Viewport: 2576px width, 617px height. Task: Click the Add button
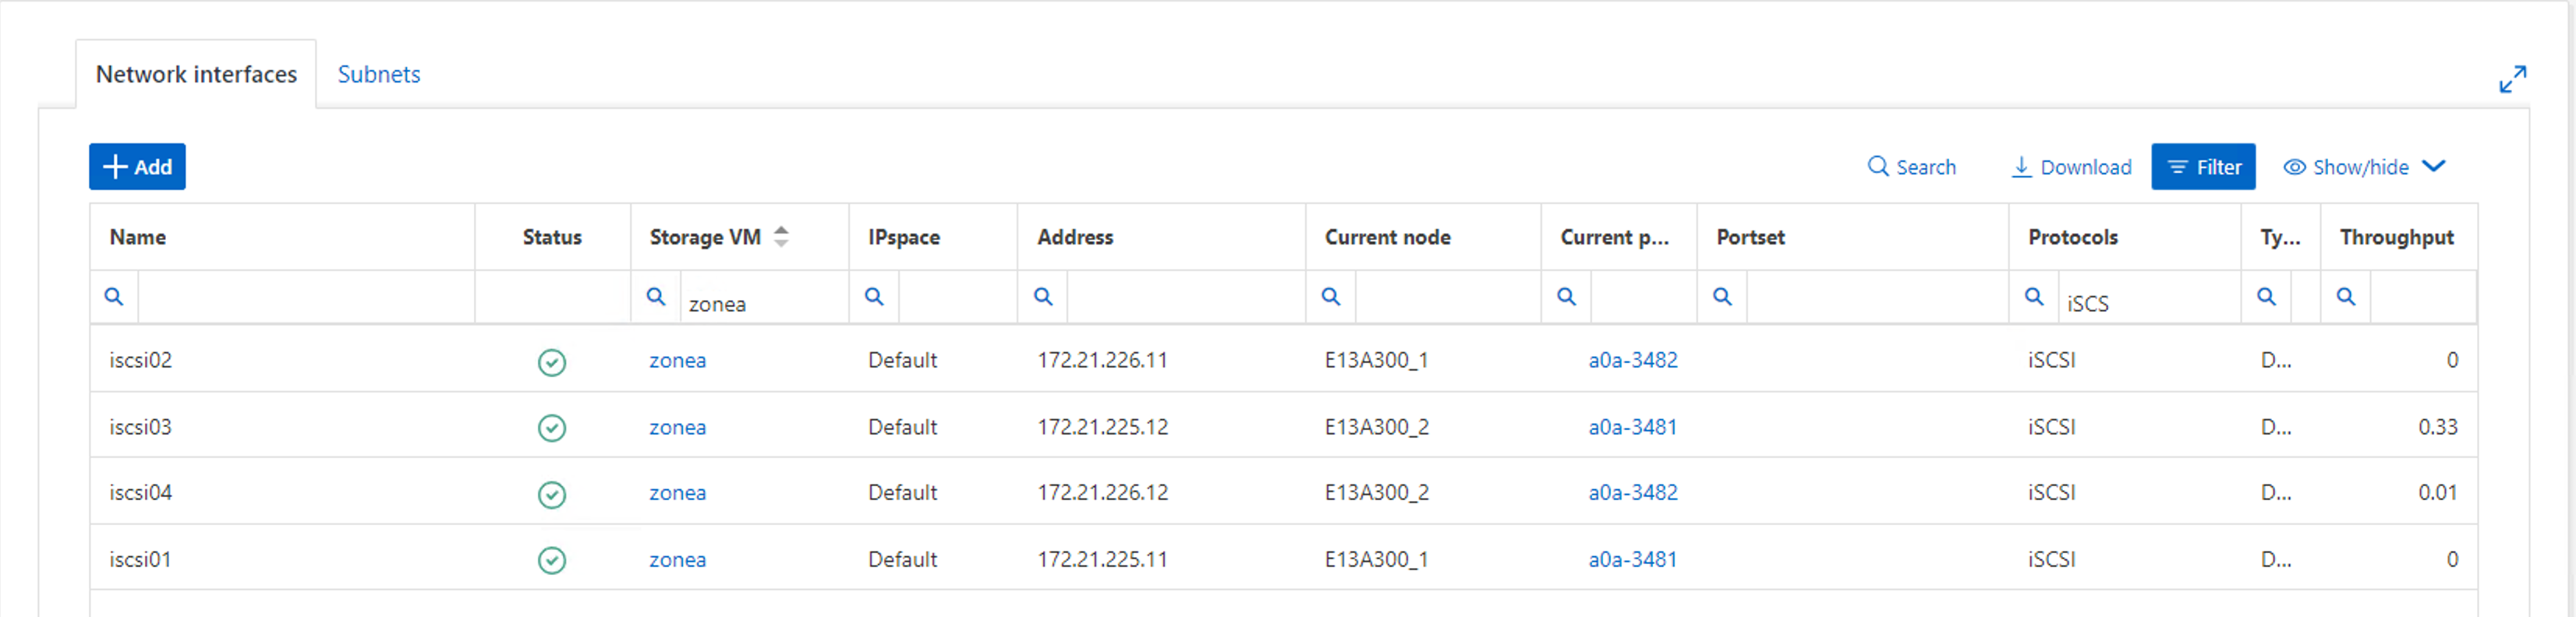[x=137, y=167]
